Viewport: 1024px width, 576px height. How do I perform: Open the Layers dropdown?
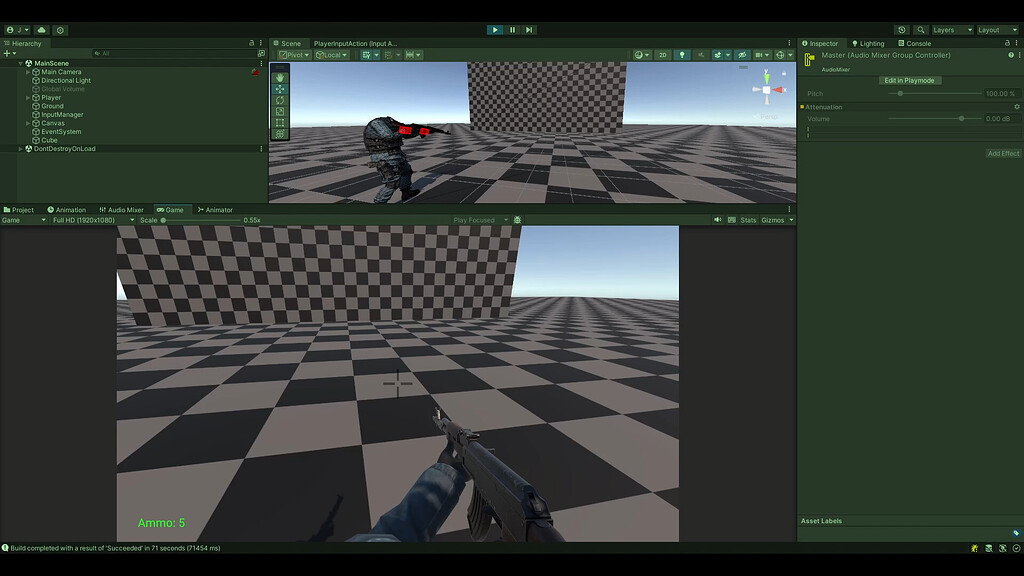tap(952, 30)
